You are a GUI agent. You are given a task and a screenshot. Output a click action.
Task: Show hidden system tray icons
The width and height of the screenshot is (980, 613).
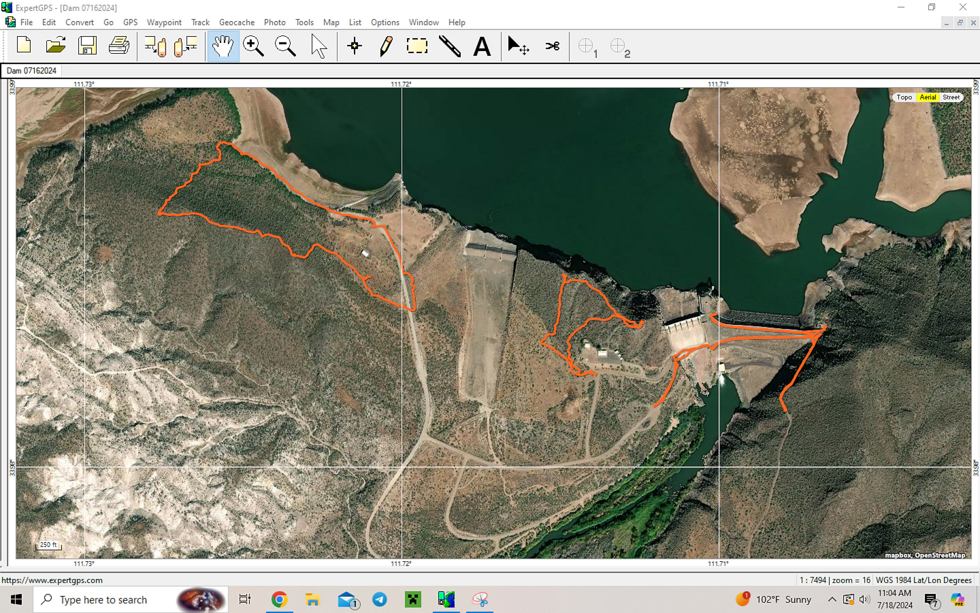831,600
